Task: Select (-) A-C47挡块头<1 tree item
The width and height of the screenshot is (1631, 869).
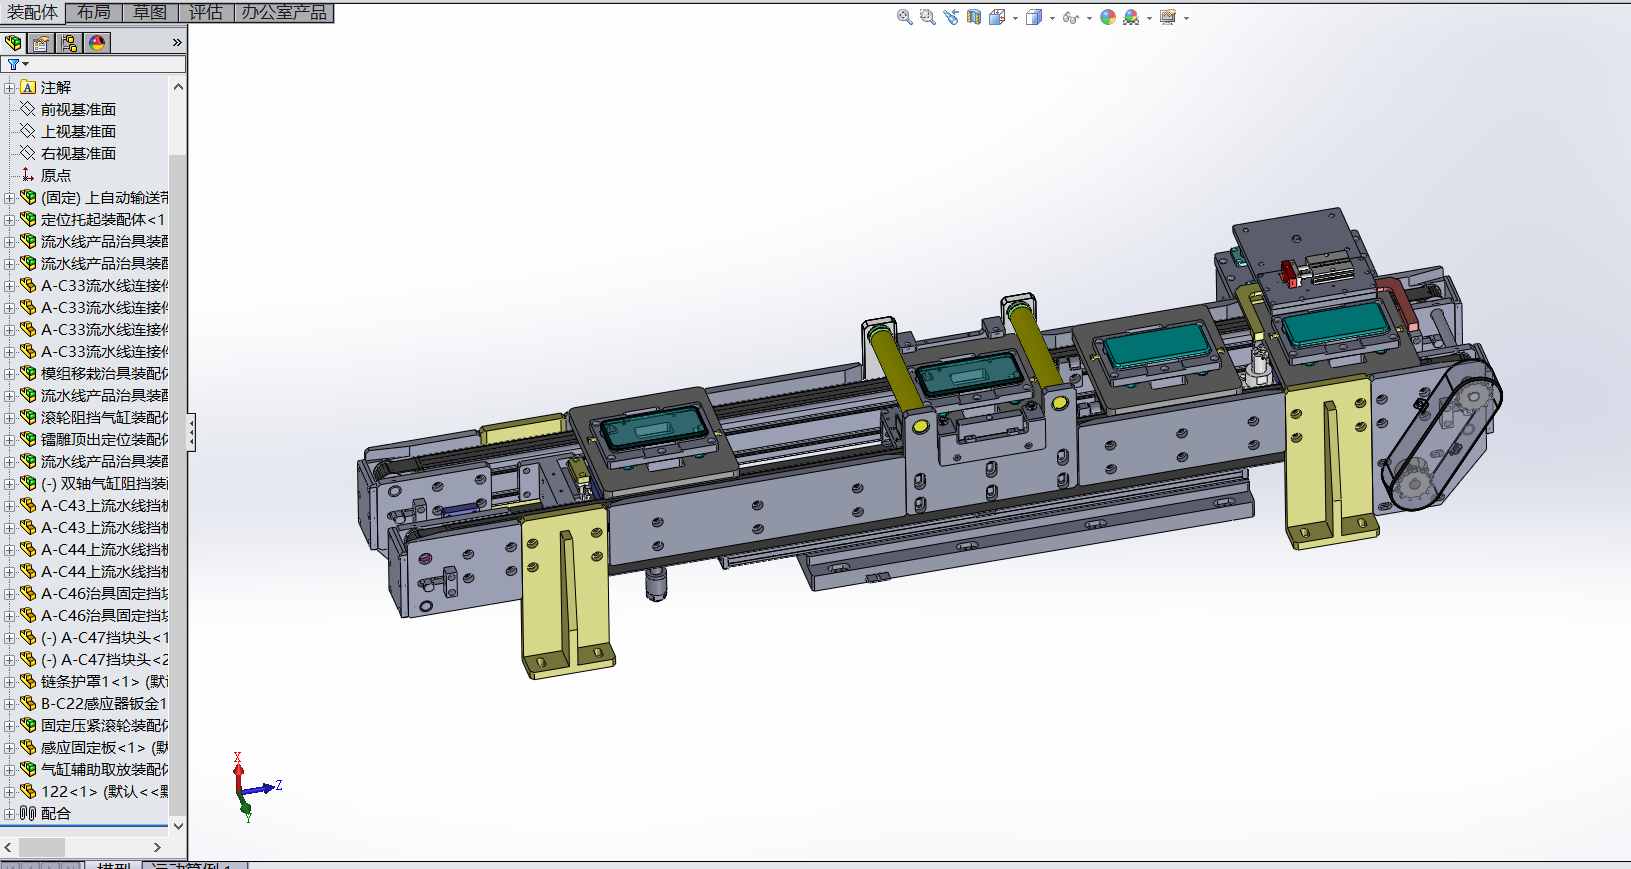Action: click(x=104, y=638)
